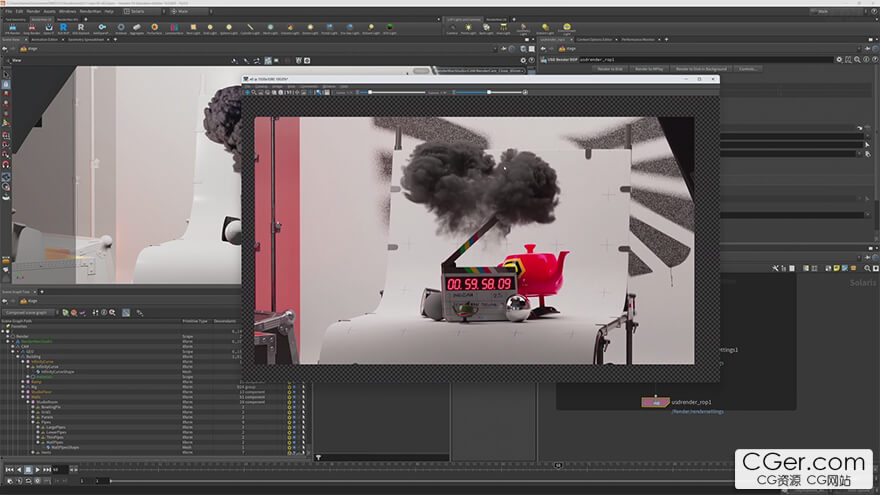The width and height of the screenshot is (880, 495).
Task: Click the Environment Light shelf tool
Action: [567, 29]
